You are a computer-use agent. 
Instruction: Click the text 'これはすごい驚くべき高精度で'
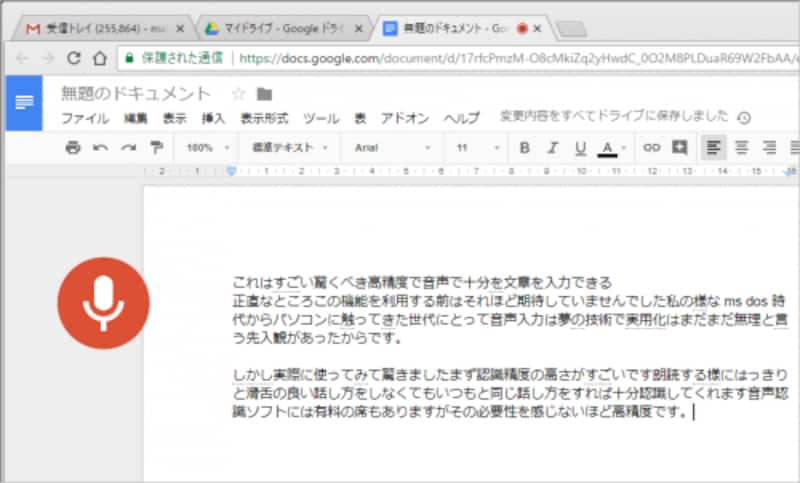tap(328, 282)
